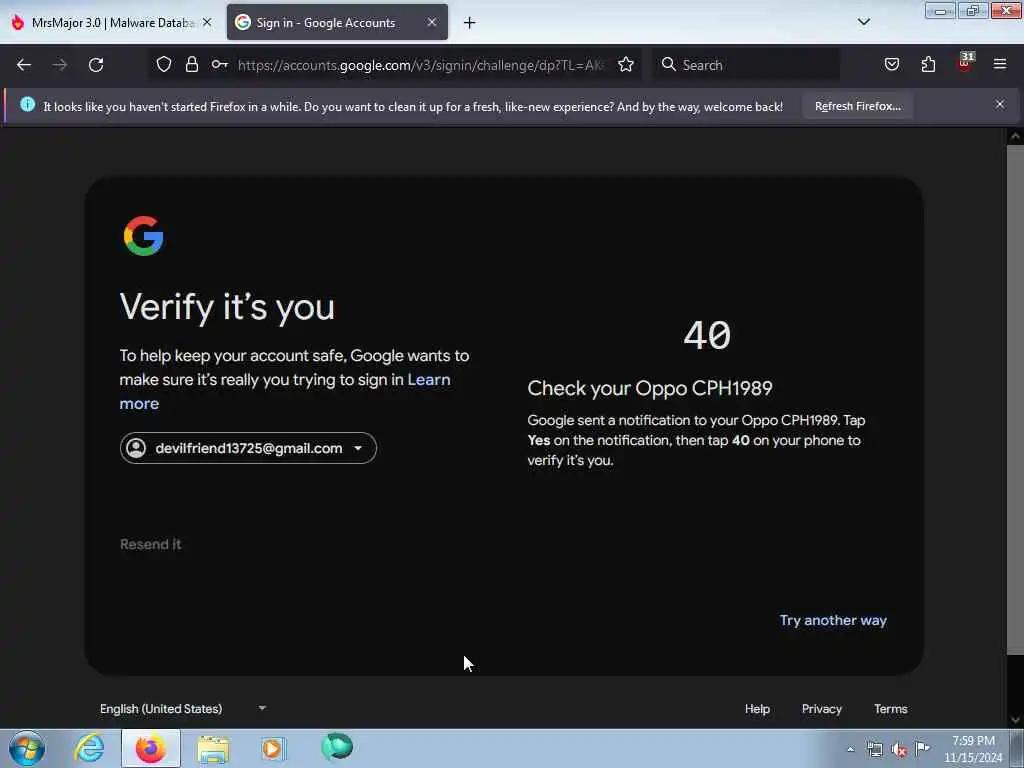The image size is (1024, 768).
Task: Click the red extension badge showing 31
Action: [965, 63]
